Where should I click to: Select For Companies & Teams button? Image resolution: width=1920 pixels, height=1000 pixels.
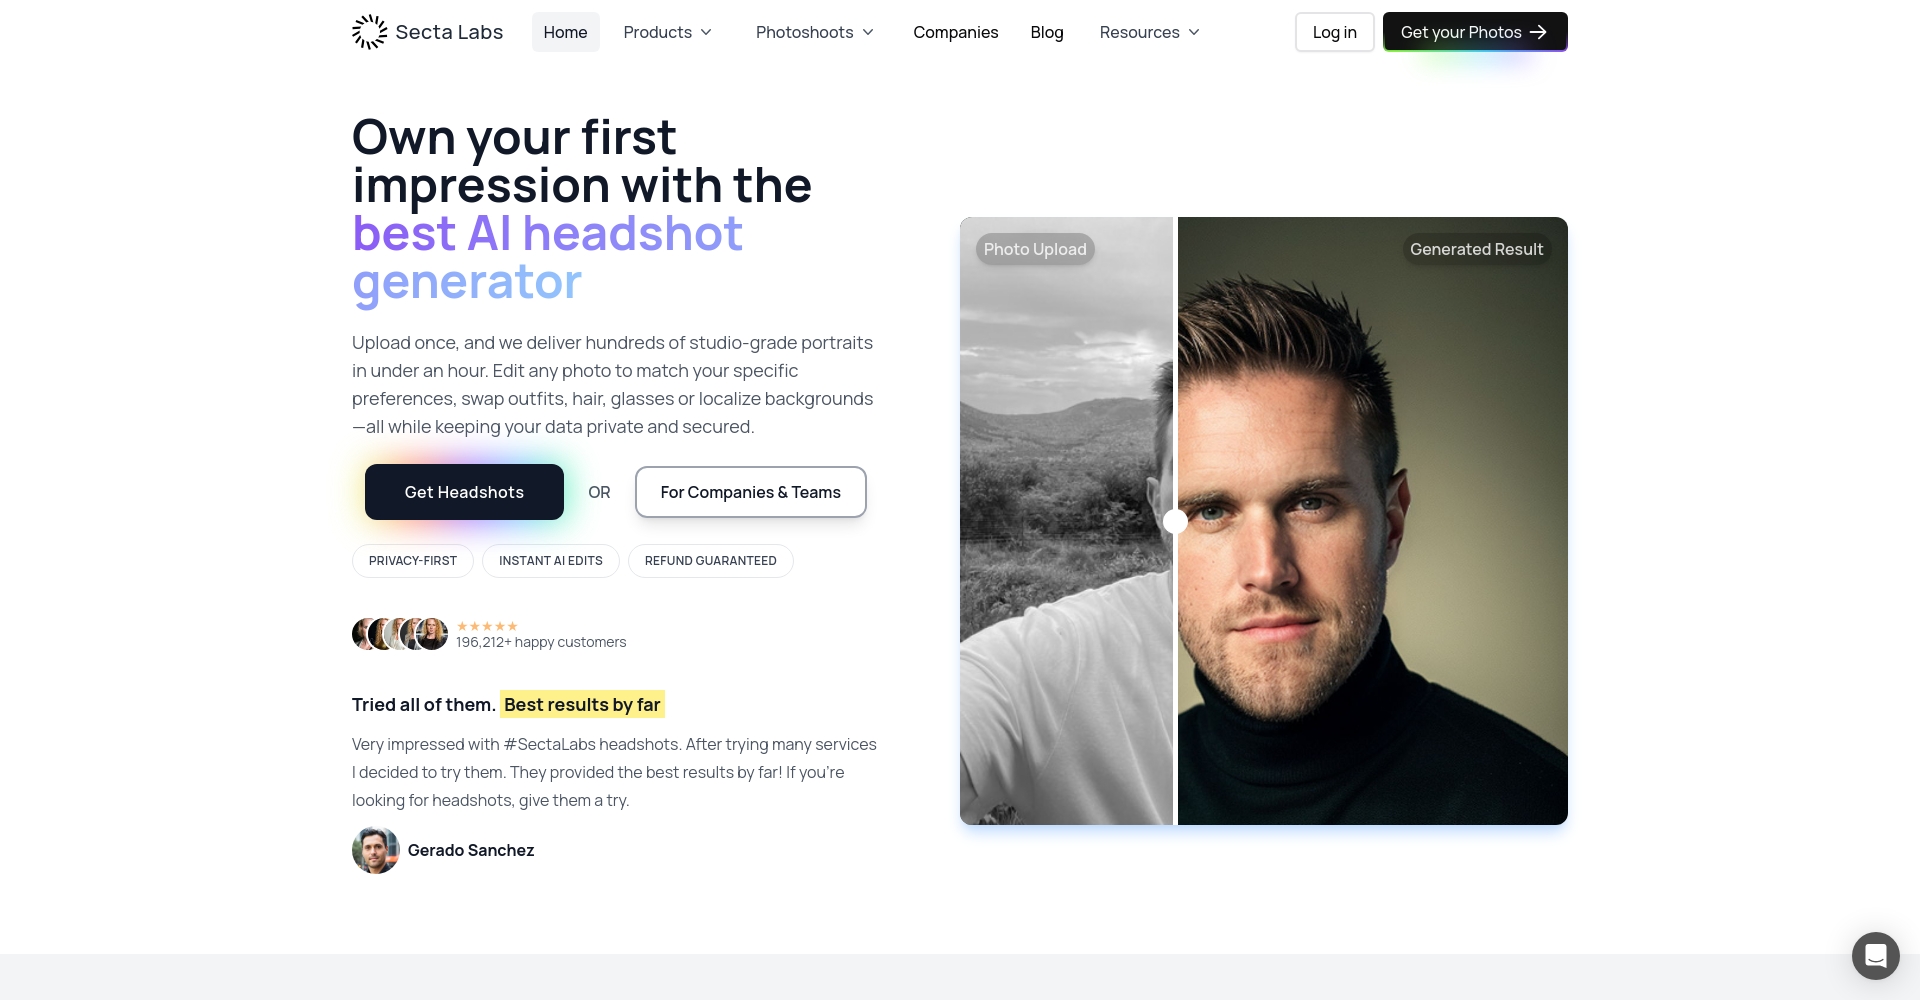click(x=750, y=492)
